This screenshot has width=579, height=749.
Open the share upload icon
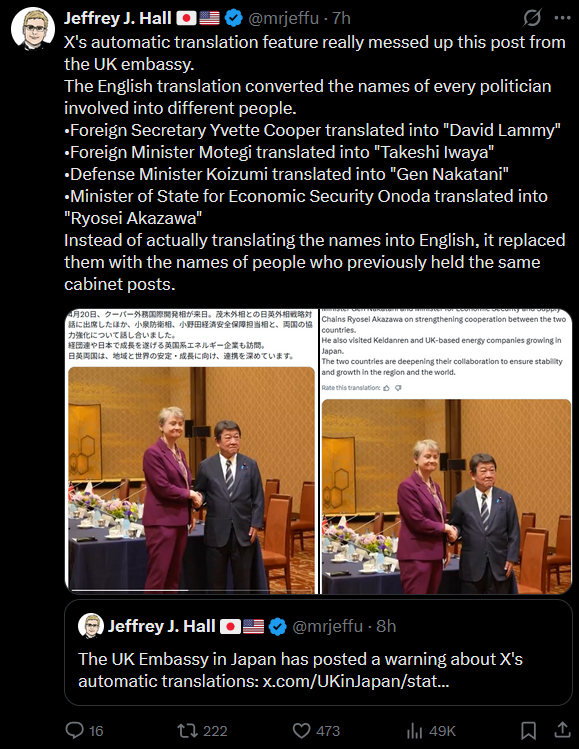[563, 730]
